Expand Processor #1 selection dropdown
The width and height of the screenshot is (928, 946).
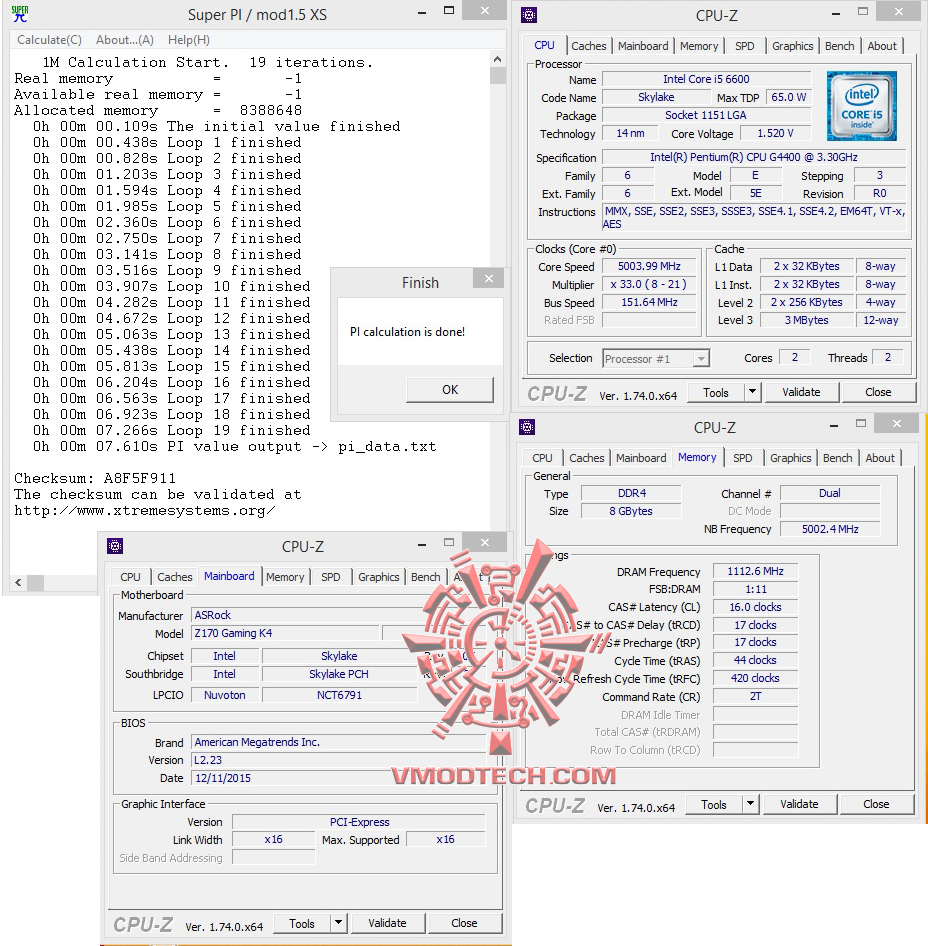(x=701, y=359)
